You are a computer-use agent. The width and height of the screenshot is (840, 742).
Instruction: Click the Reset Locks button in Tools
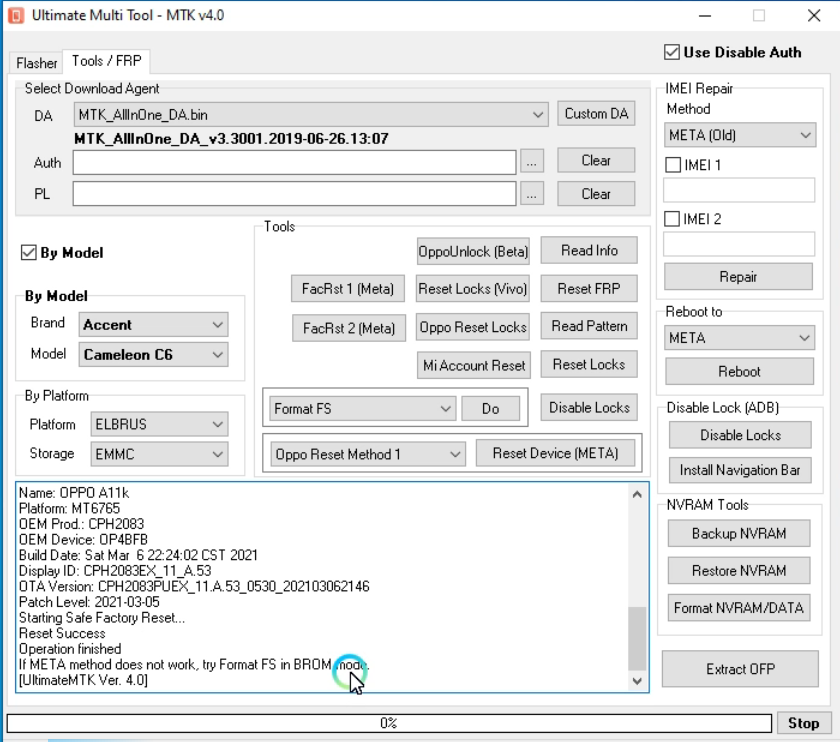589,364
